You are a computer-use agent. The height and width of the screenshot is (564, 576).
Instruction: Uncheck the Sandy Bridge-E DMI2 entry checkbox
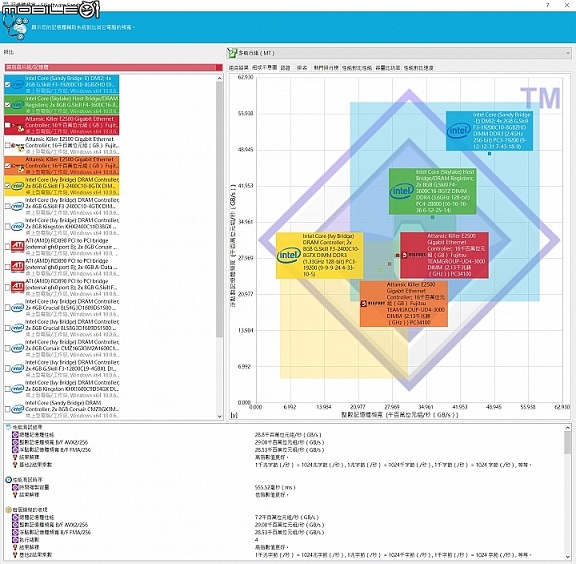[x=8, y=85]
